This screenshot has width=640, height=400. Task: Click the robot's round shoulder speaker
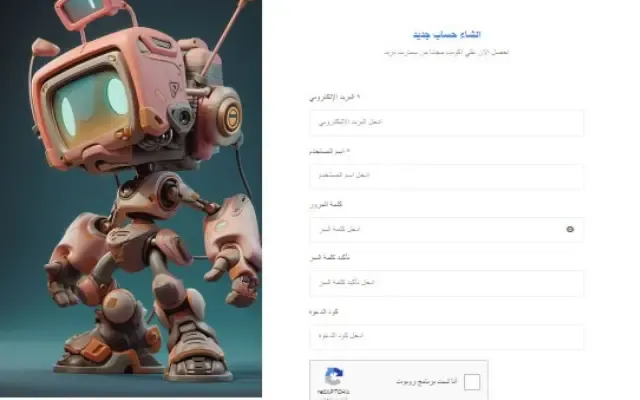pyautogui.click(x=231, y=114)
